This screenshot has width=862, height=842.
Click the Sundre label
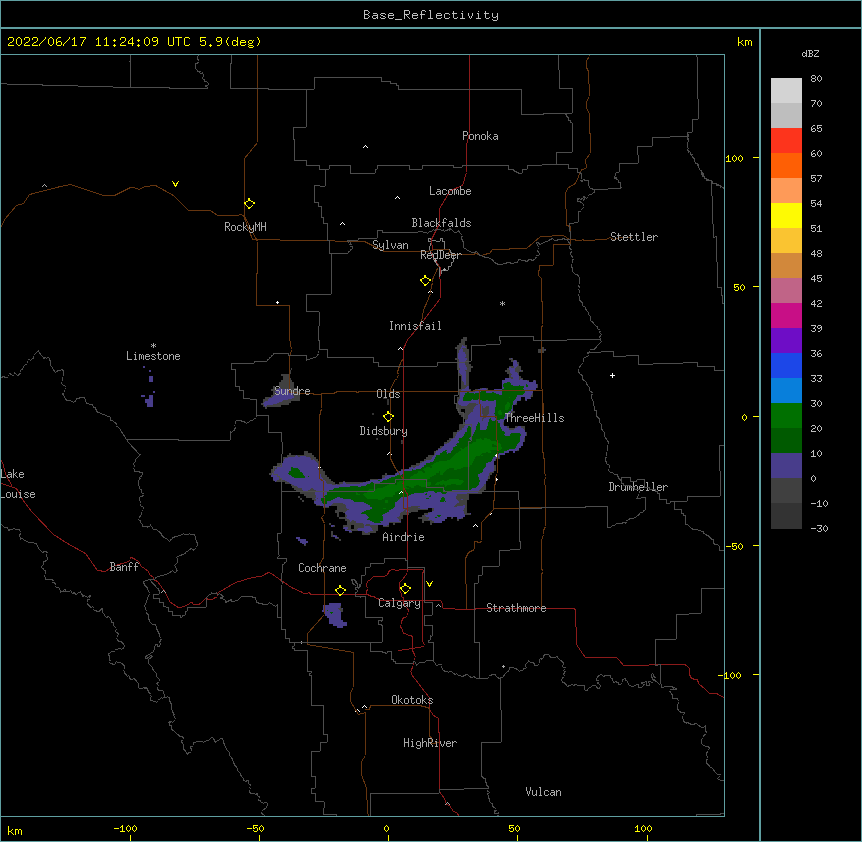click(292, 391)
